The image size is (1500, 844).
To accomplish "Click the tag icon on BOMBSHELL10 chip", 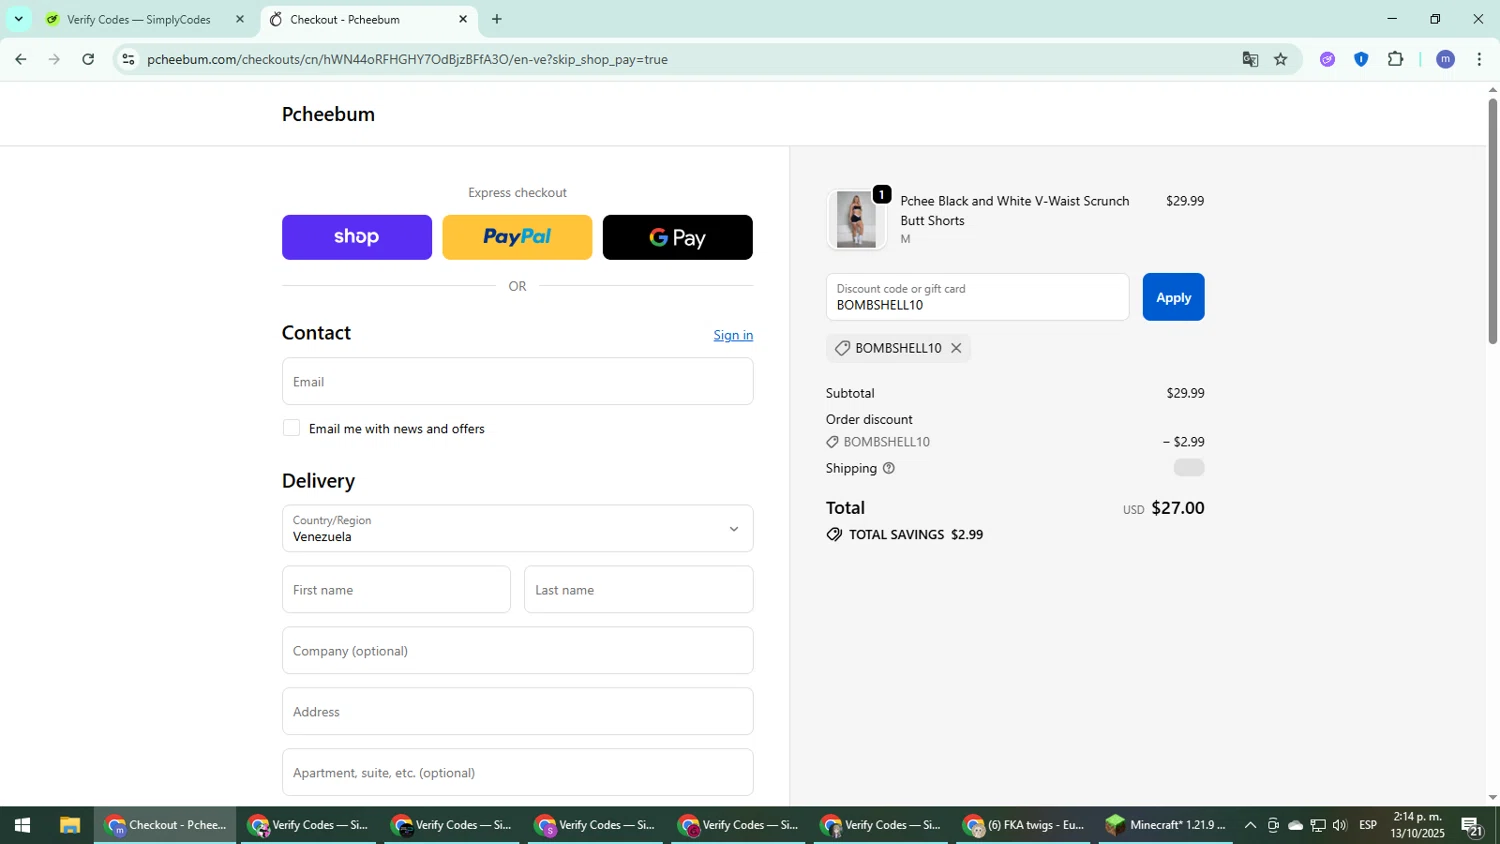I will click(842, 348).
